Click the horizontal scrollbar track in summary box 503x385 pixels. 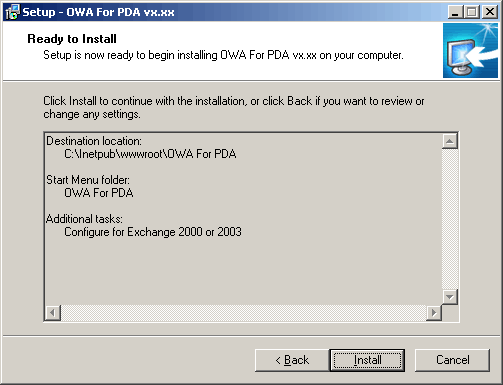point(243,313)
